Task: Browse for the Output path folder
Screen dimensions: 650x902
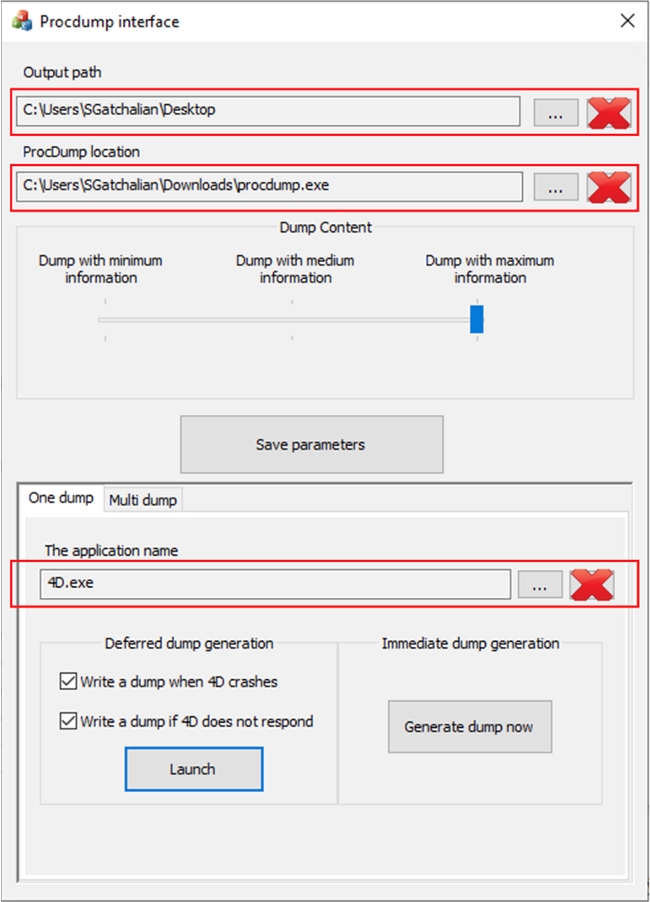Action: (x=556, y=112)
